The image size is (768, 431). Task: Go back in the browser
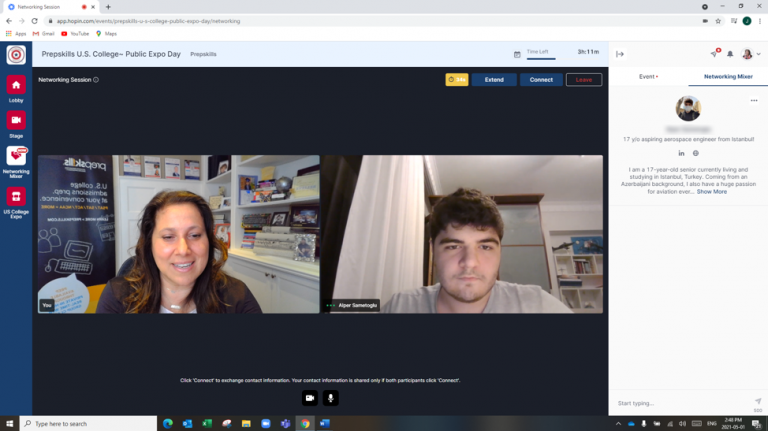(9, 21)
